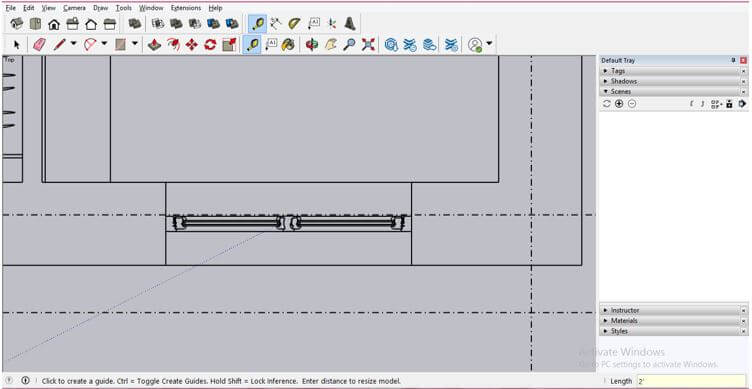The height and width of the screenshot is (389, 752).
Task: Open the Edit menu
Action: point(29,8)
